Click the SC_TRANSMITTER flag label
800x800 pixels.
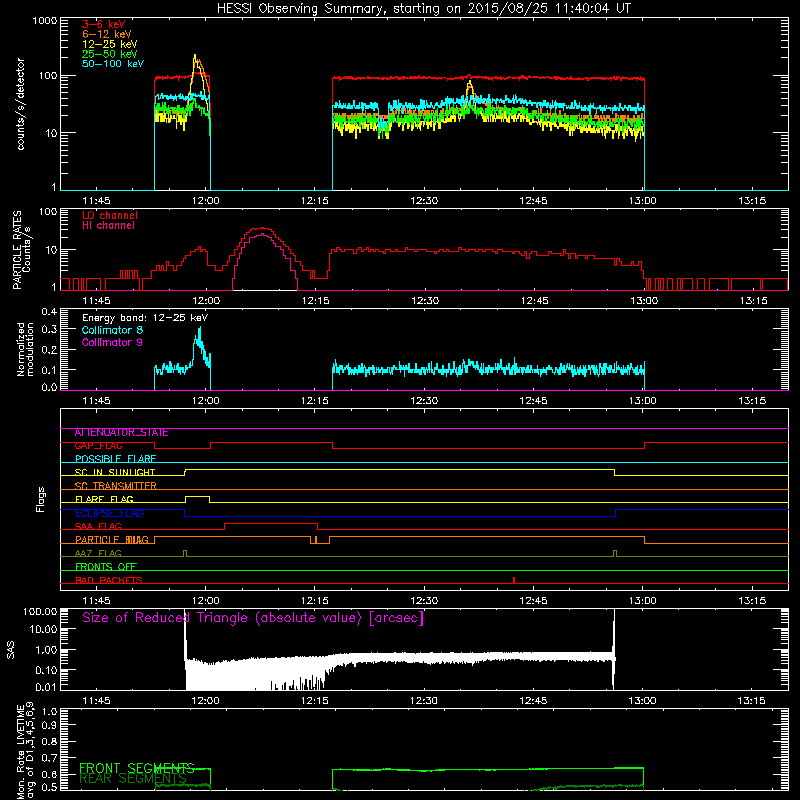pyautogui.click(x=115, y=486)
